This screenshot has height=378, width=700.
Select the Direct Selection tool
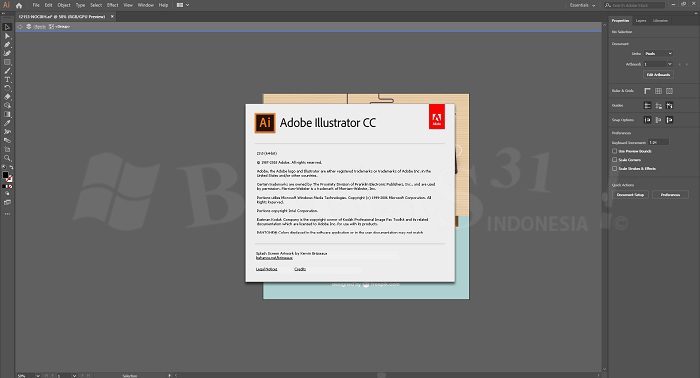tap(7, 36)
